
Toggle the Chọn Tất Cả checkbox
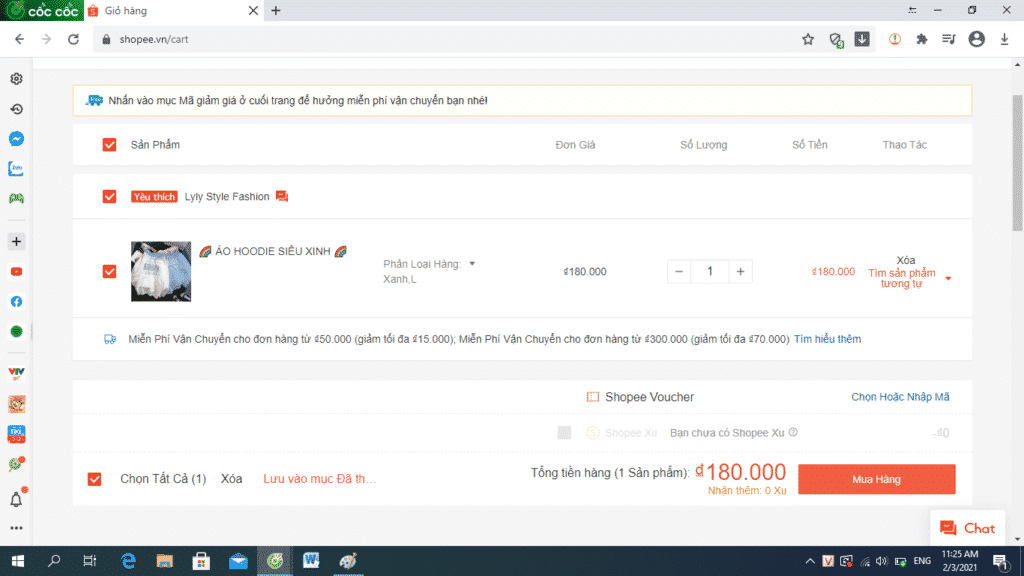pos(95,479)
